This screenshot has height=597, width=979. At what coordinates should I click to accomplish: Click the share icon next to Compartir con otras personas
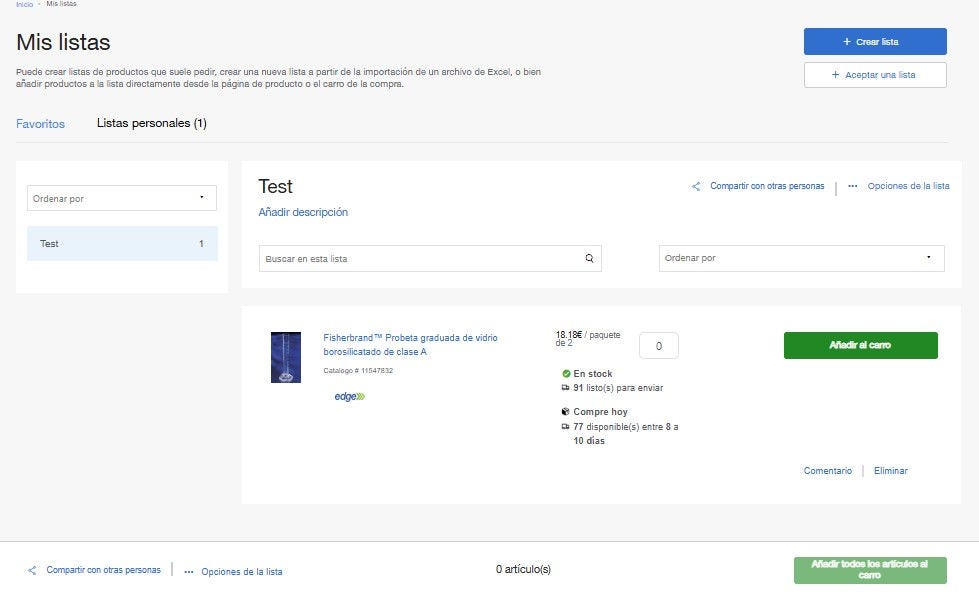[696, 186]
